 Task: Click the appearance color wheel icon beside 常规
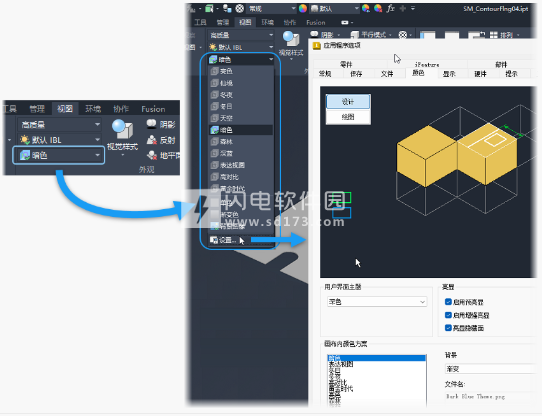pyautogui.click(x=303, y=9)
